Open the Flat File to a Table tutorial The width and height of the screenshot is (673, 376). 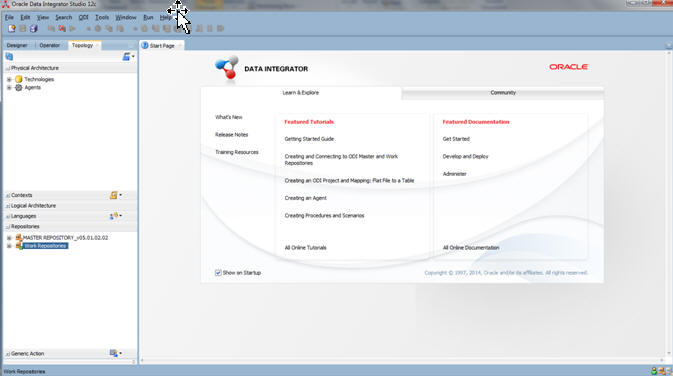[349, 181]
